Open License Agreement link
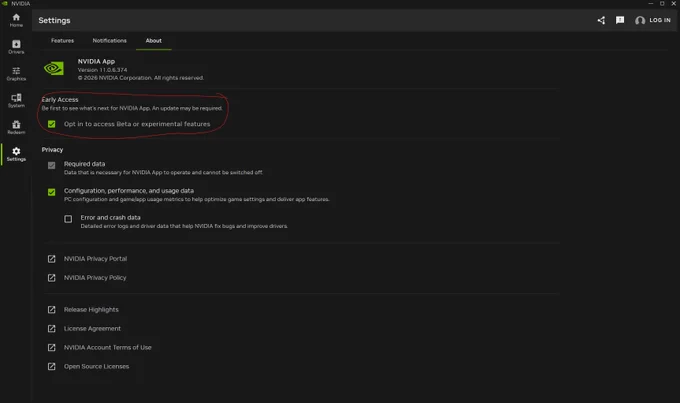Viewport: 680px width, 403px height. pyautogui.click(x=92, y=329)
